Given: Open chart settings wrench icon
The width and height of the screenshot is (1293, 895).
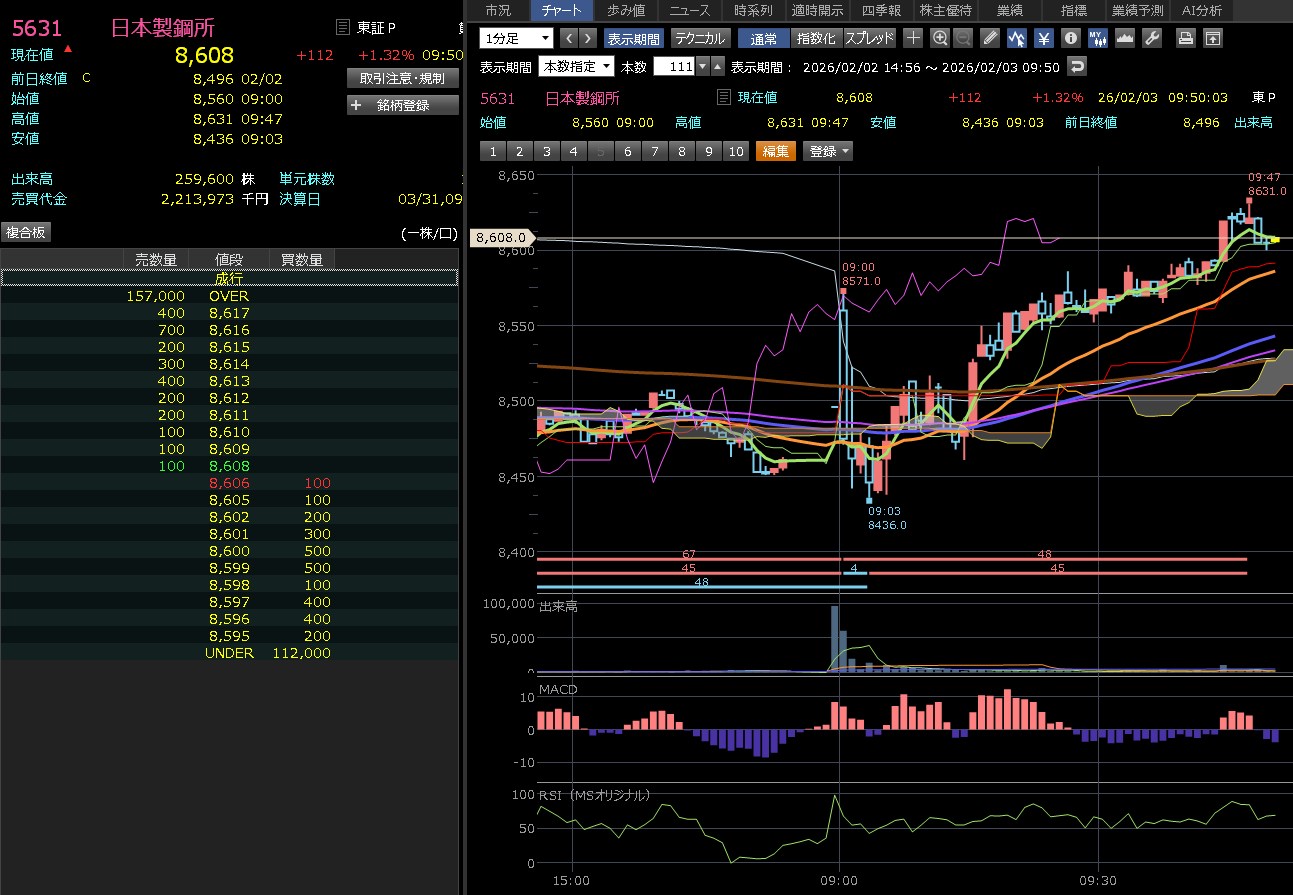Looking at the screenshot, I should click(1151, 39).
